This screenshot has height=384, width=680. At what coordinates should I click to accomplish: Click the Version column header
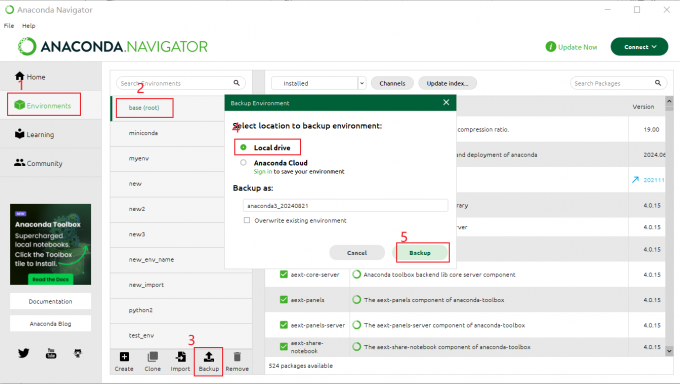point(643,106)
